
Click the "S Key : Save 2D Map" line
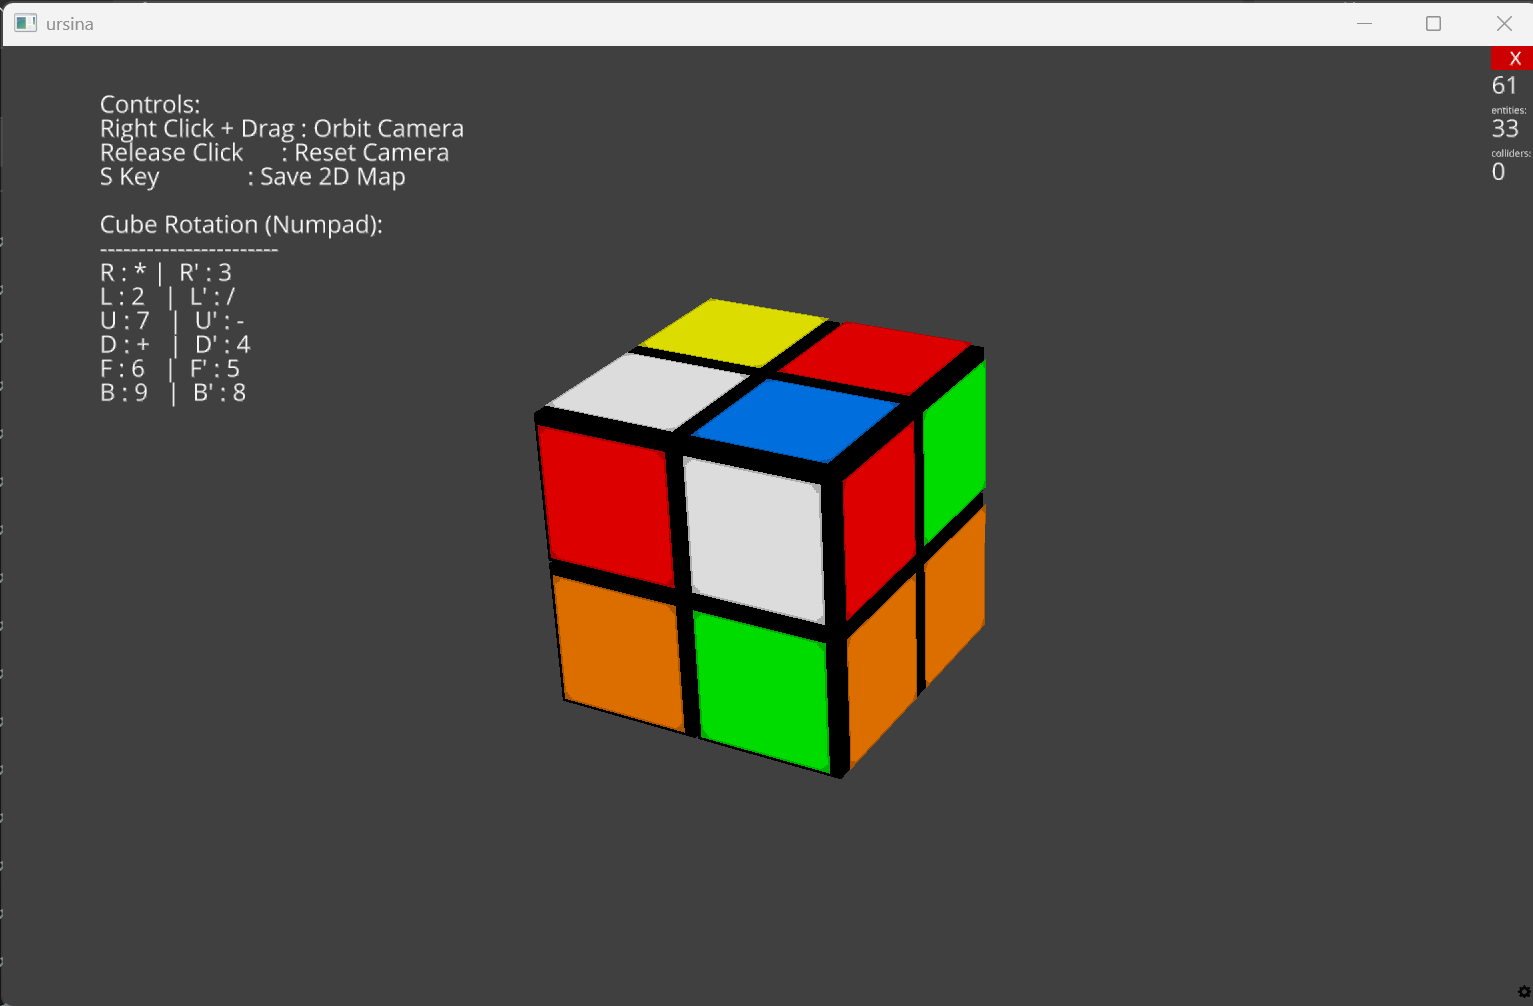(252, 177)
